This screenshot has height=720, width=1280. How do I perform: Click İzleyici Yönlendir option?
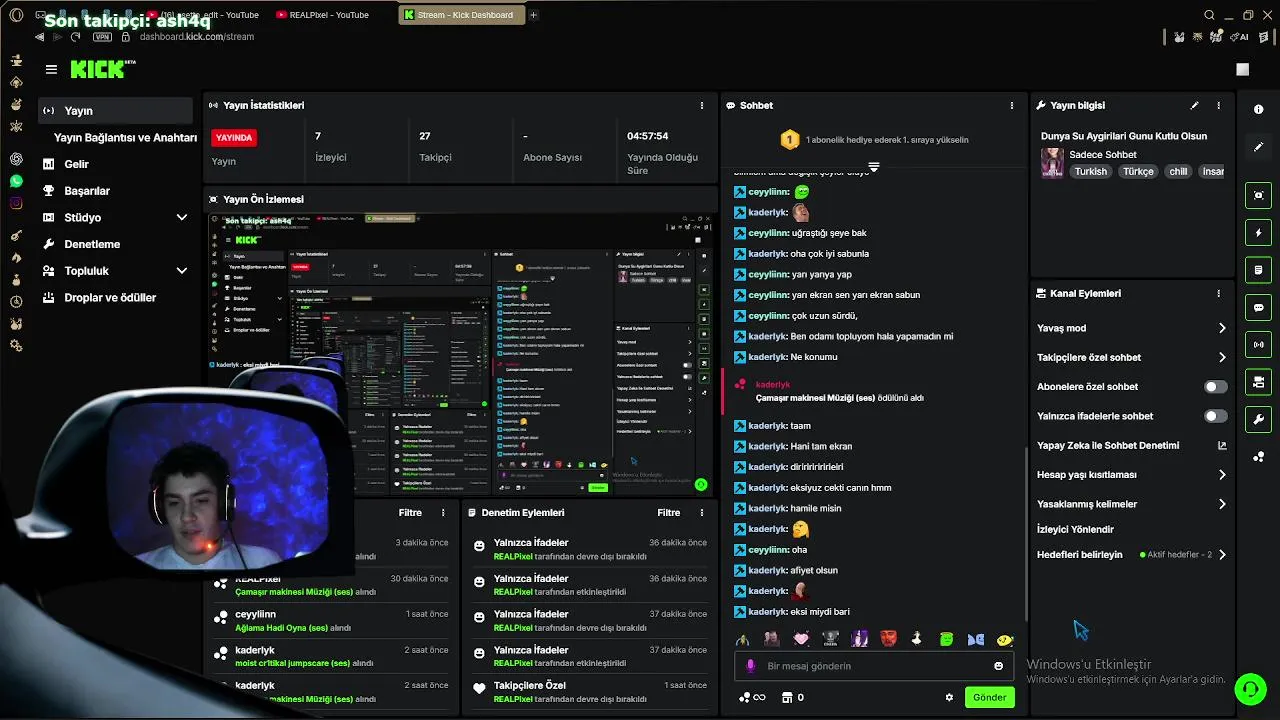tap(1075, 529)
